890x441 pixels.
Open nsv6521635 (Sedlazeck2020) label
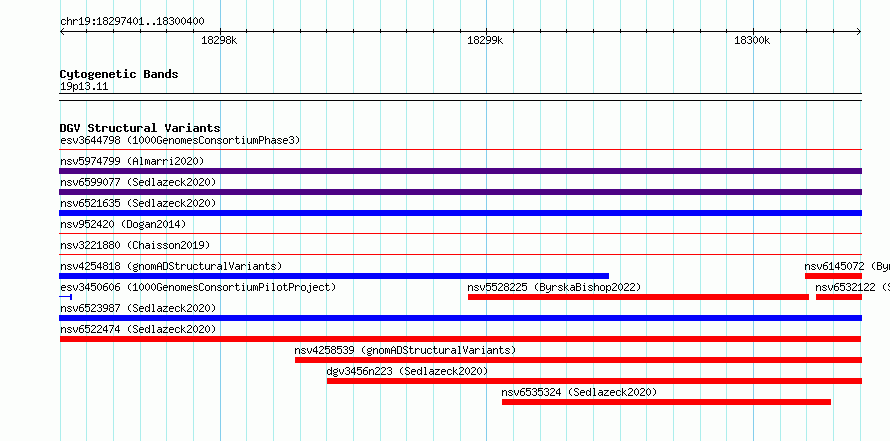(138, 203)
